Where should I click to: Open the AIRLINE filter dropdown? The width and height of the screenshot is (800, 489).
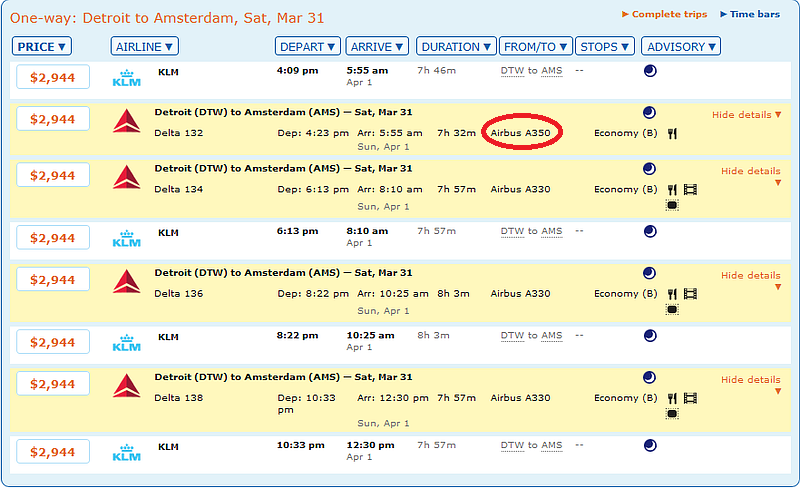click(144, 46)
